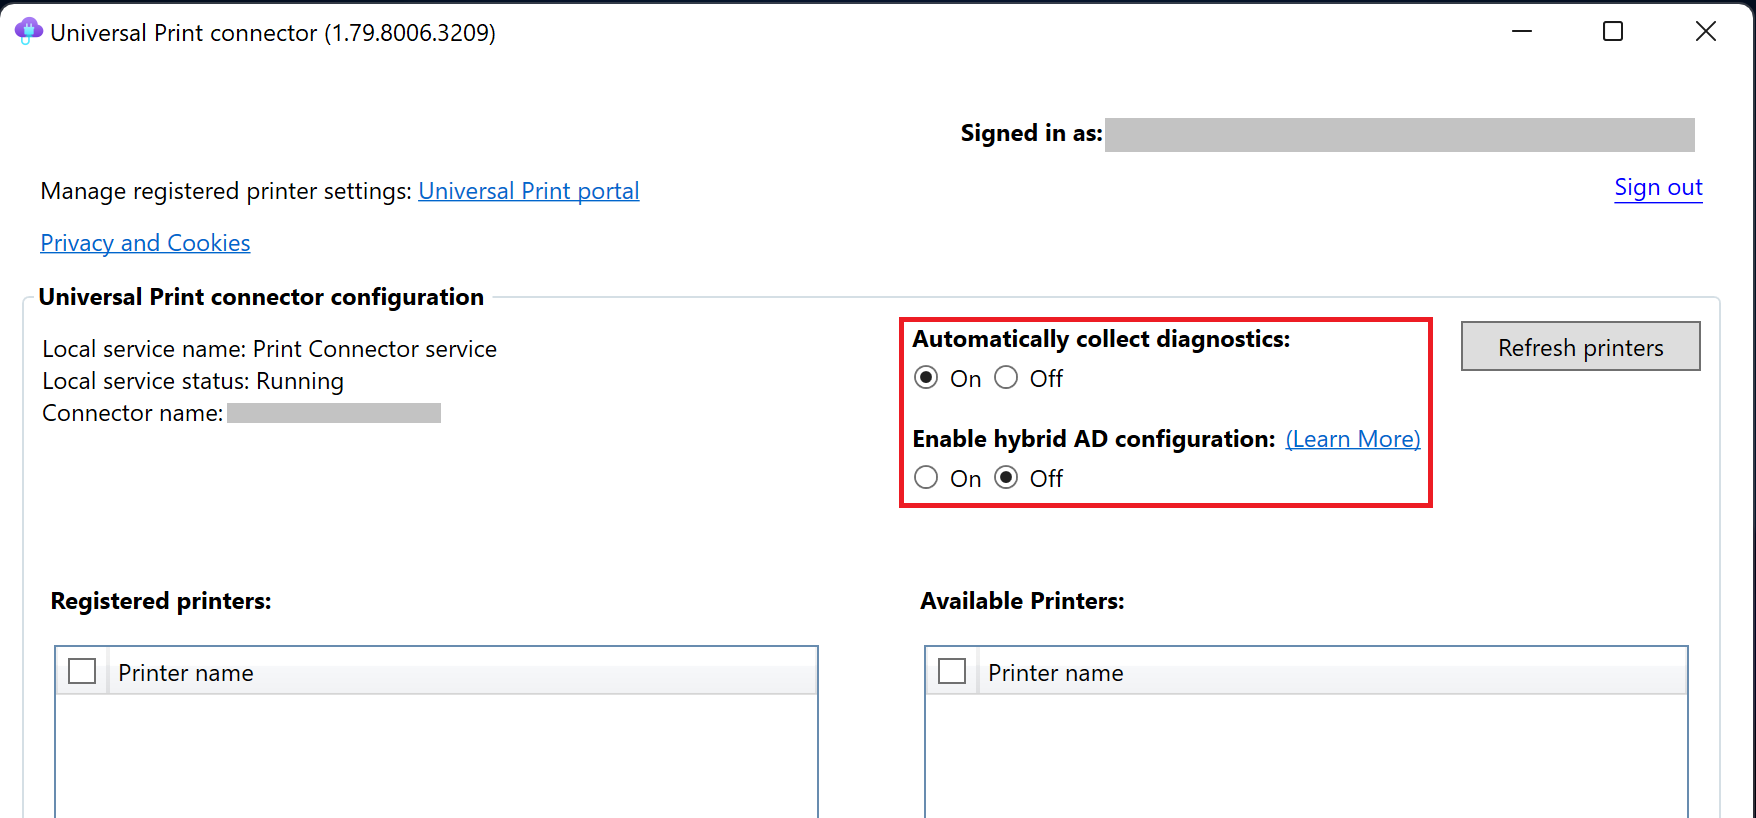Image resolution: width=1756 pixels, height=818 pixels.
Task: Click the Sign out link
Action: tap(1658, 188)
